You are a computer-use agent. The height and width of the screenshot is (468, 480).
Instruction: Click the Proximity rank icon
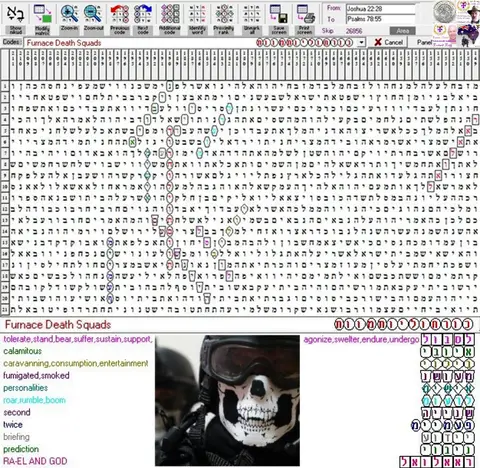pos(224,14)
